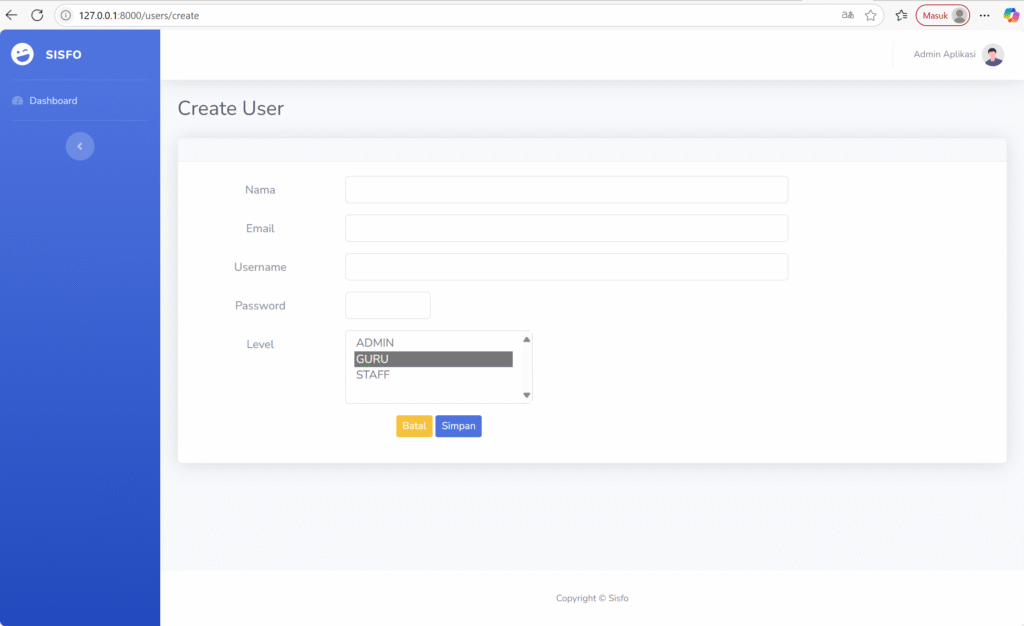Image resolution: width=1024 pixels, height=626 pixels.
Task: Click the Admin Aplikasi profile avatar
Action: (x=993, y=55)
